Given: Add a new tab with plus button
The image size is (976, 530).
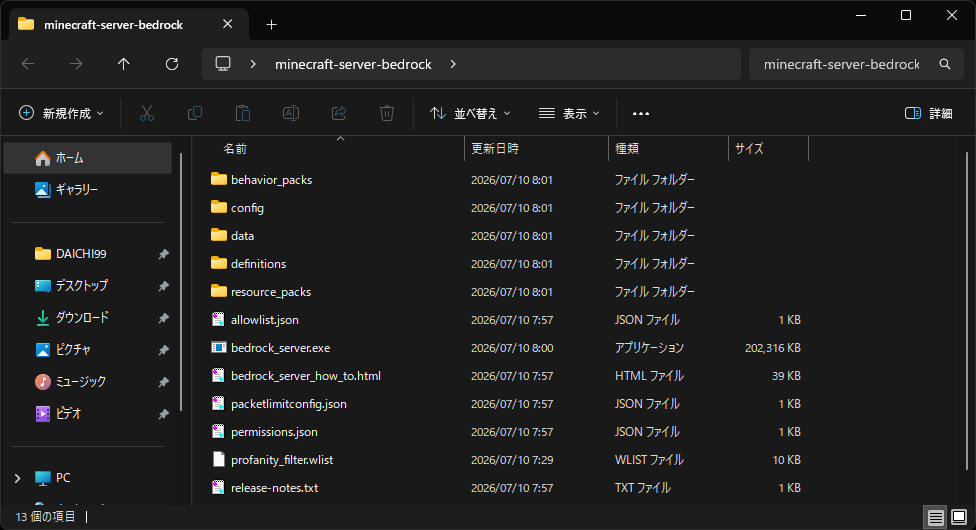Looking at the screenshot, I should coord(271,24).
